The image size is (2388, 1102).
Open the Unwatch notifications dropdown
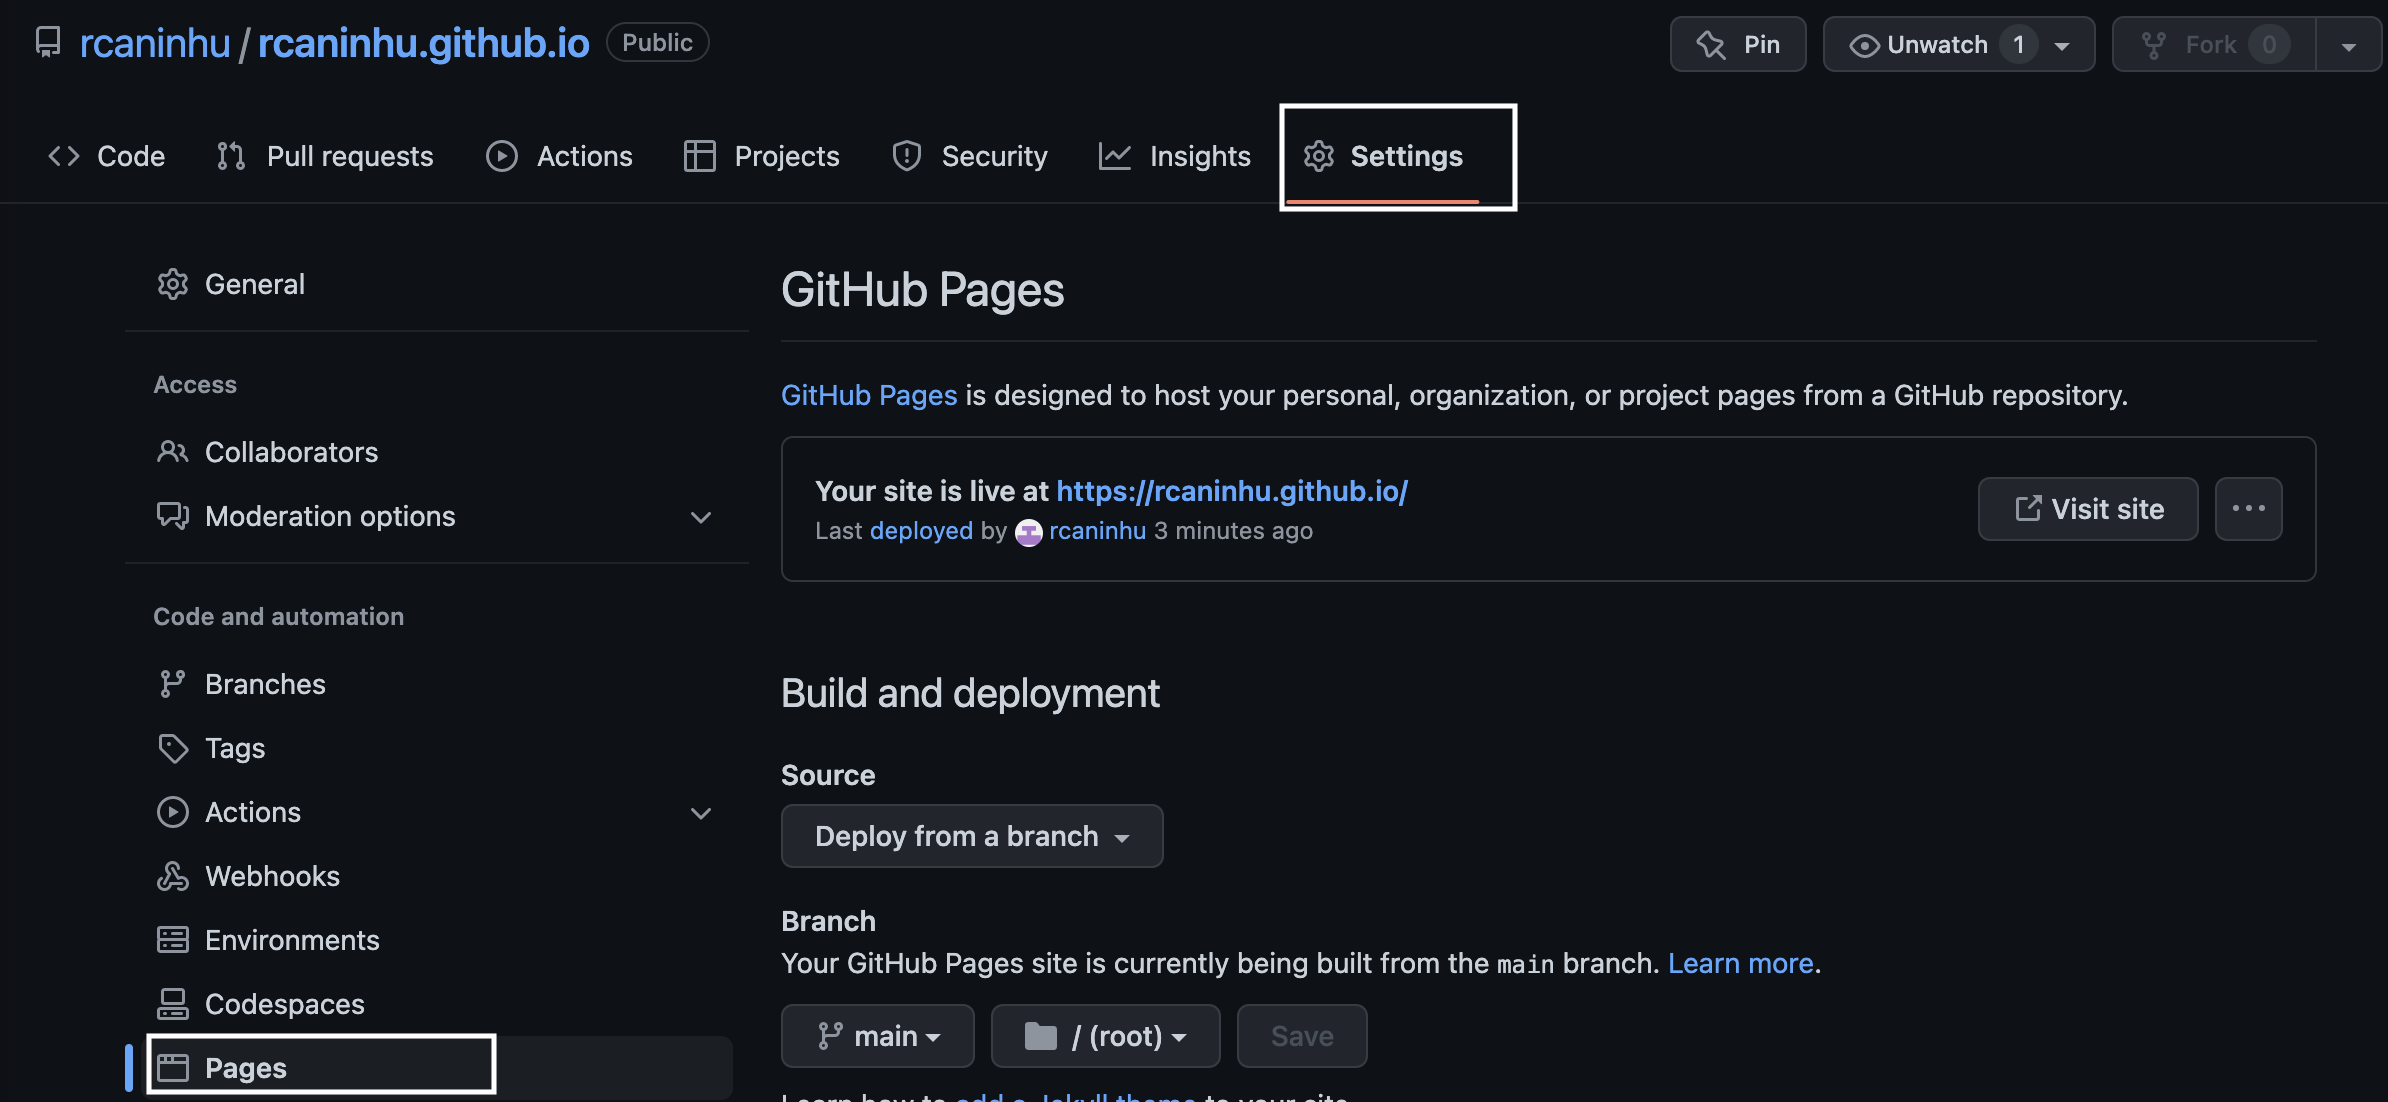click(1958, 44)
